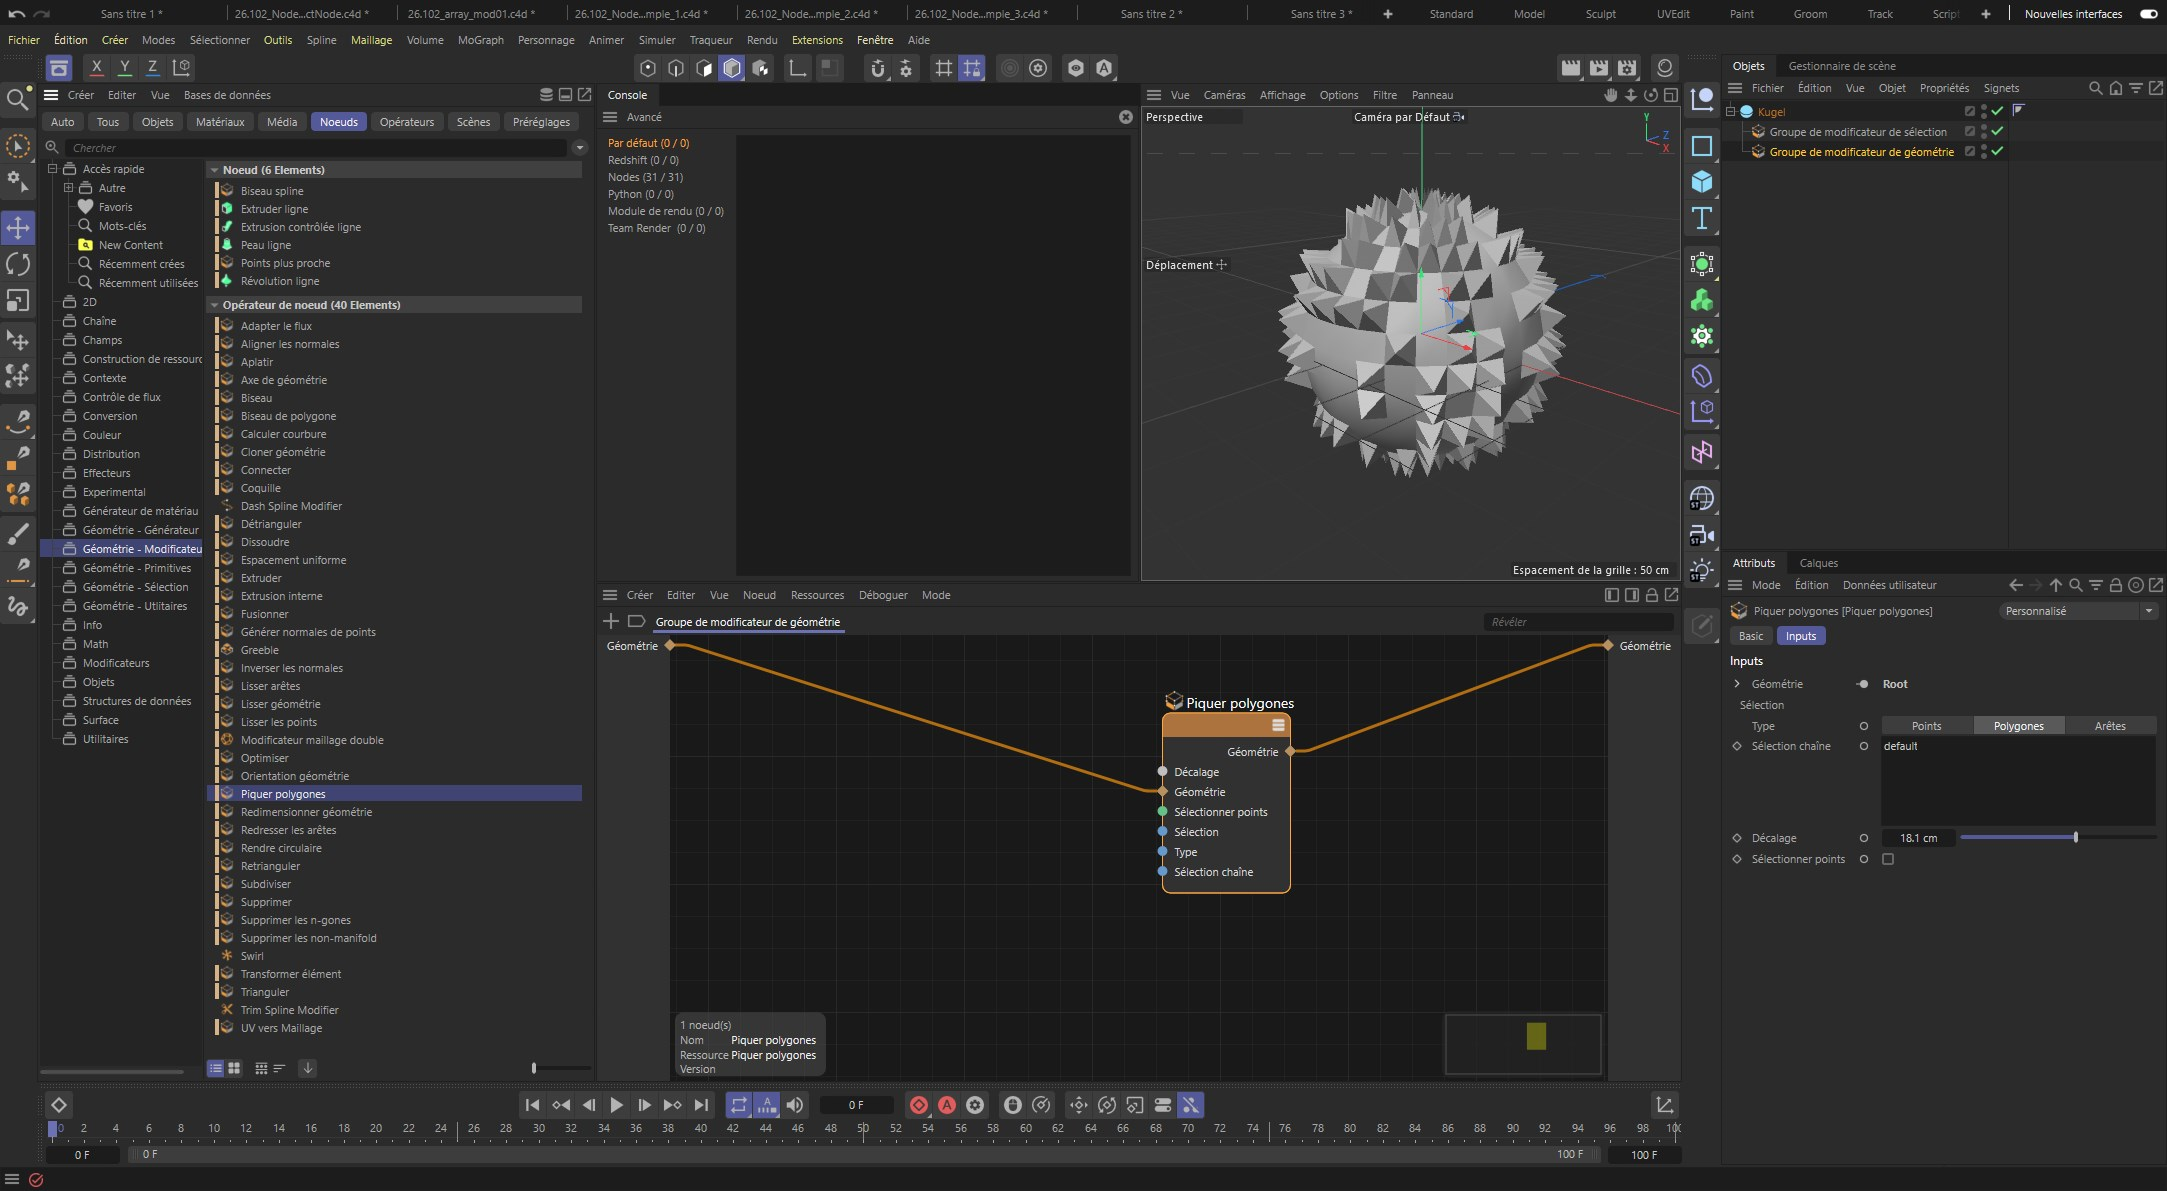Image resolution: width=2167 pixels, height=1191 pixels.
Task: Click the Cube primitive icon
Action: 1701,182
